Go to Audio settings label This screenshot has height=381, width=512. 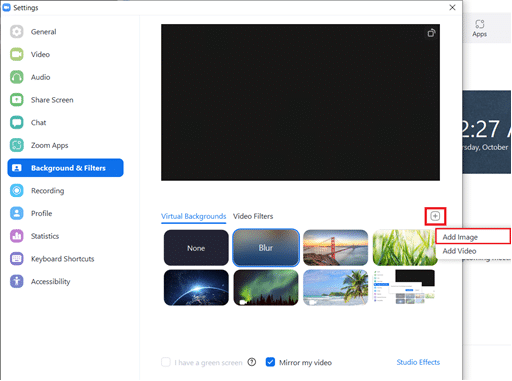point(41,77)
